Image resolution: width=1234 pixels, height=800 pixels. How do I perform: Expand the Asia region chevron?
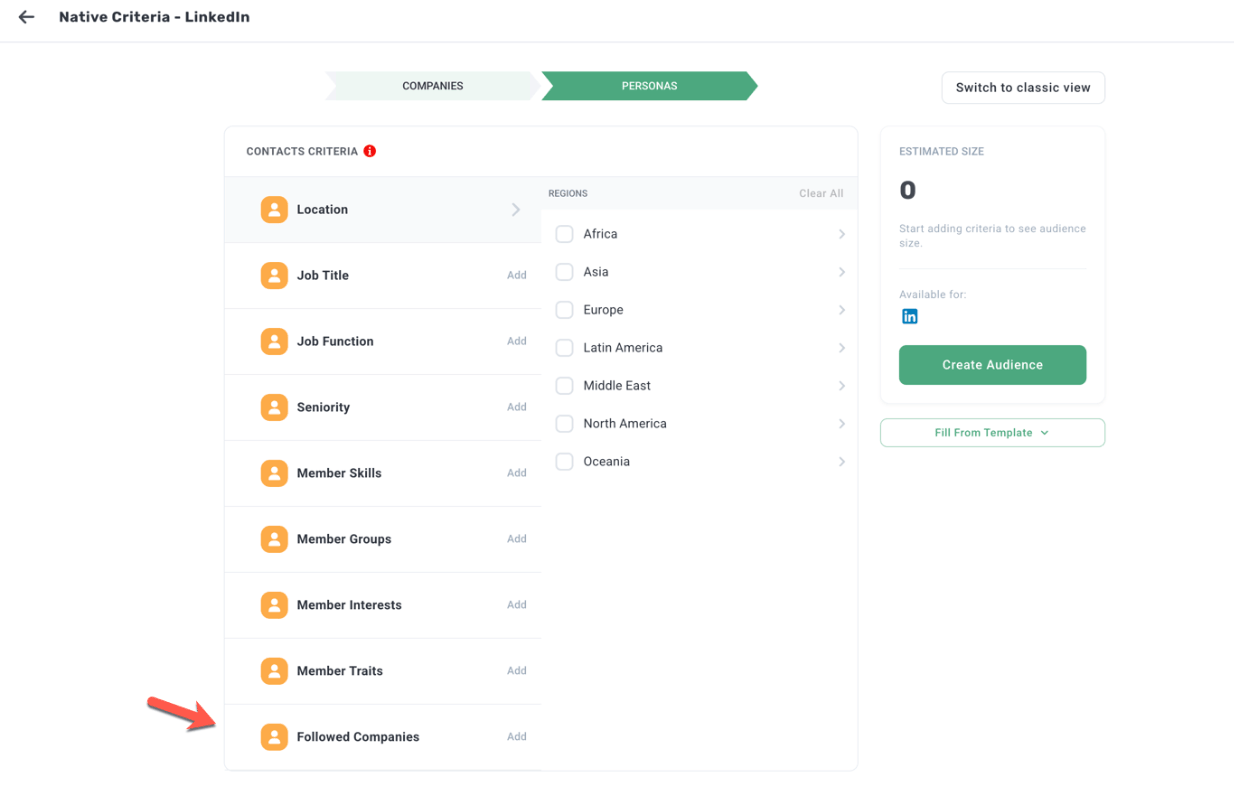click(841, 272)
